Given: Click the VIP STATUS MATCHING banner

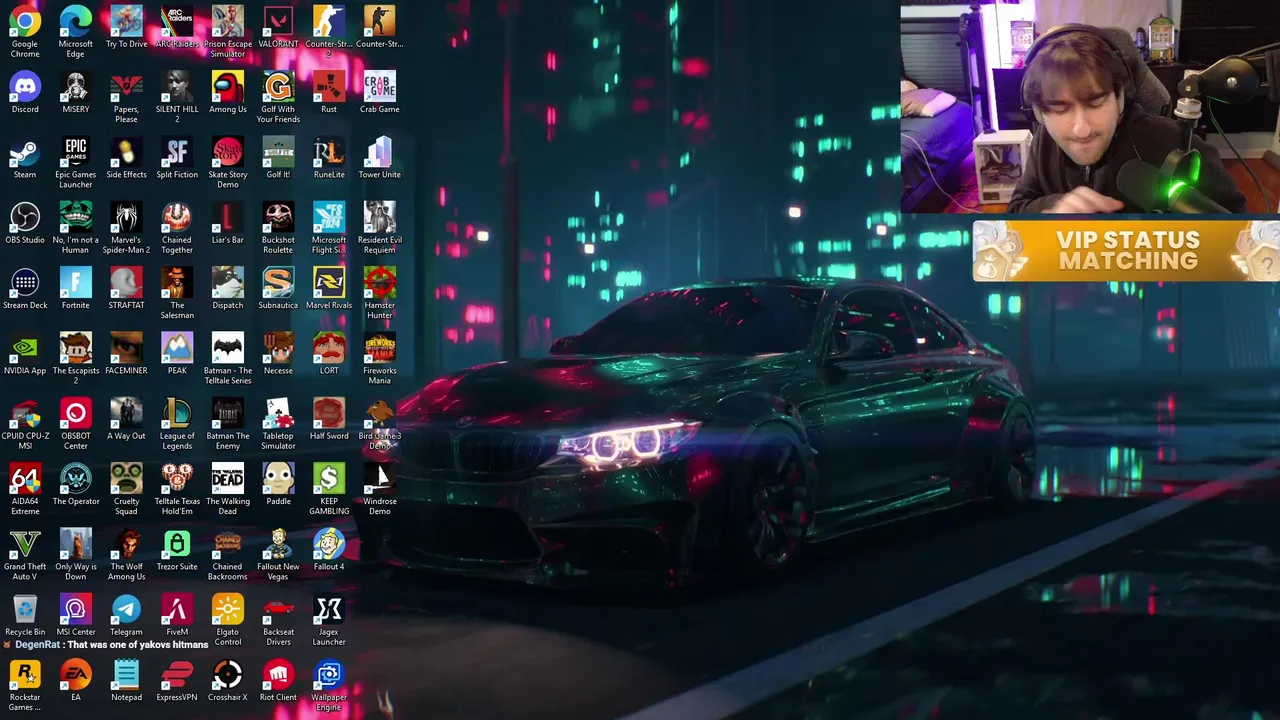Looking at the screenshot, I should click(1126, 250).
